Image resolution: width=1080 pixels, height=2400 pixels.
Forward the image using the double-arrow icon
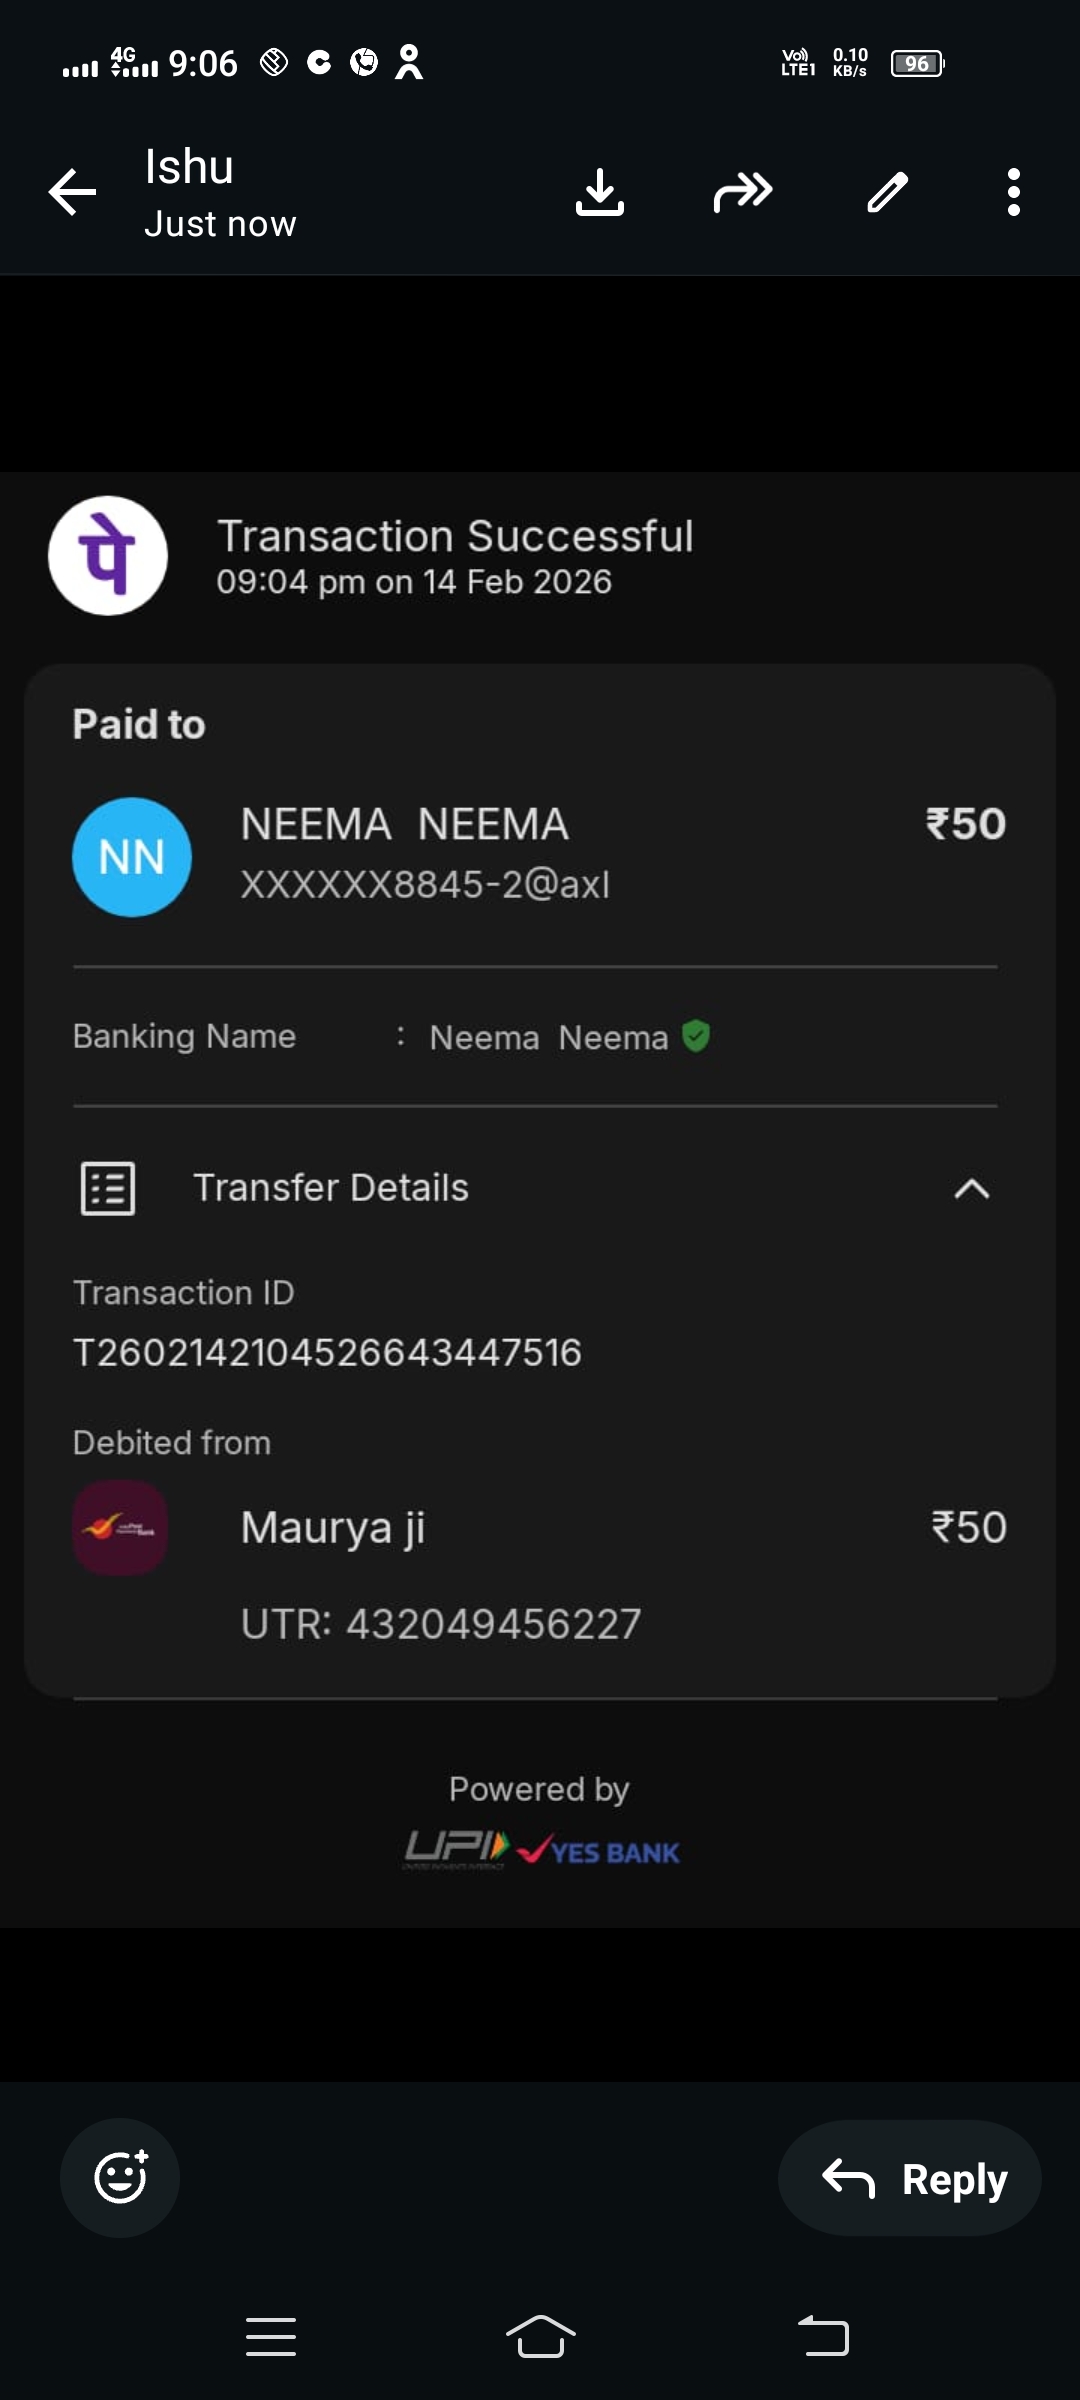pyautogui.click(x=742, y=192)
